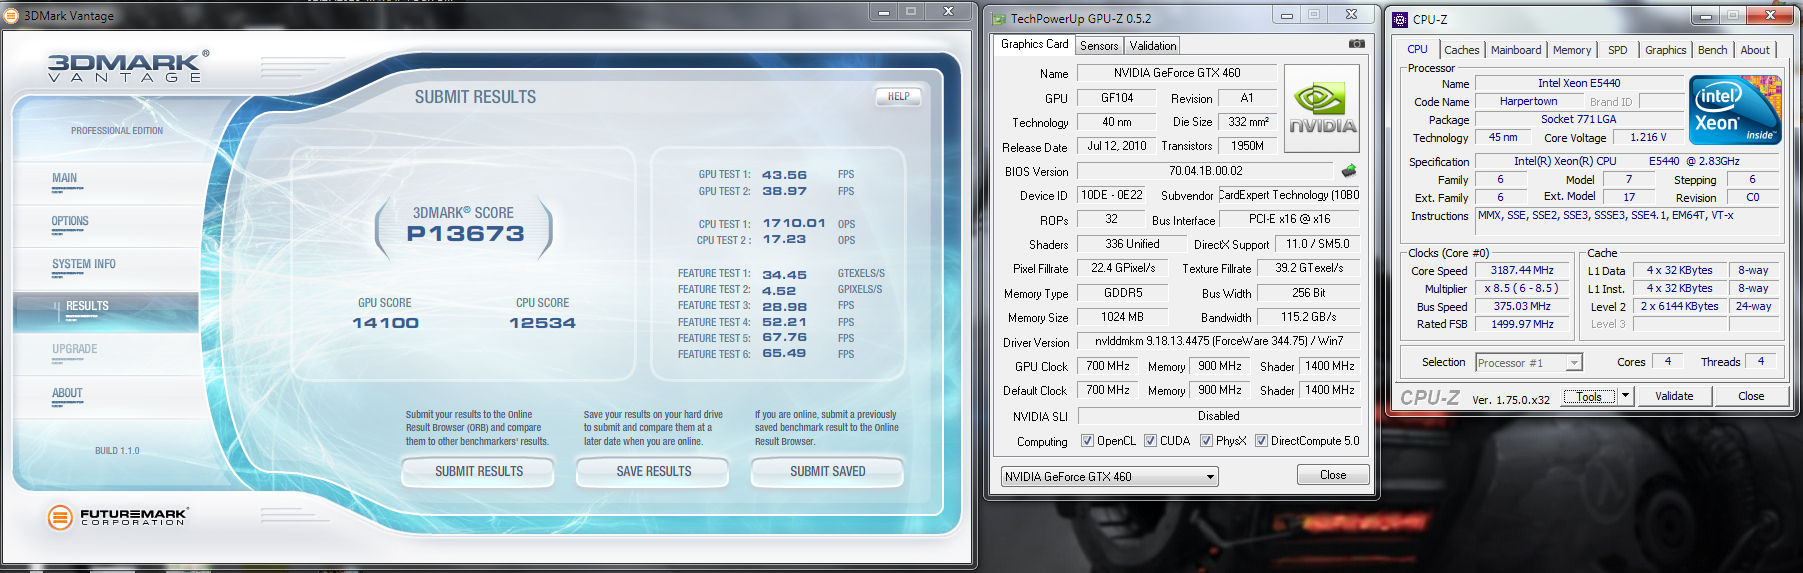Click the BIOS save chip icon in GPU-Z
Image resolution: width=1803 pixels, height=573 pixels.
click(1349, 171)
